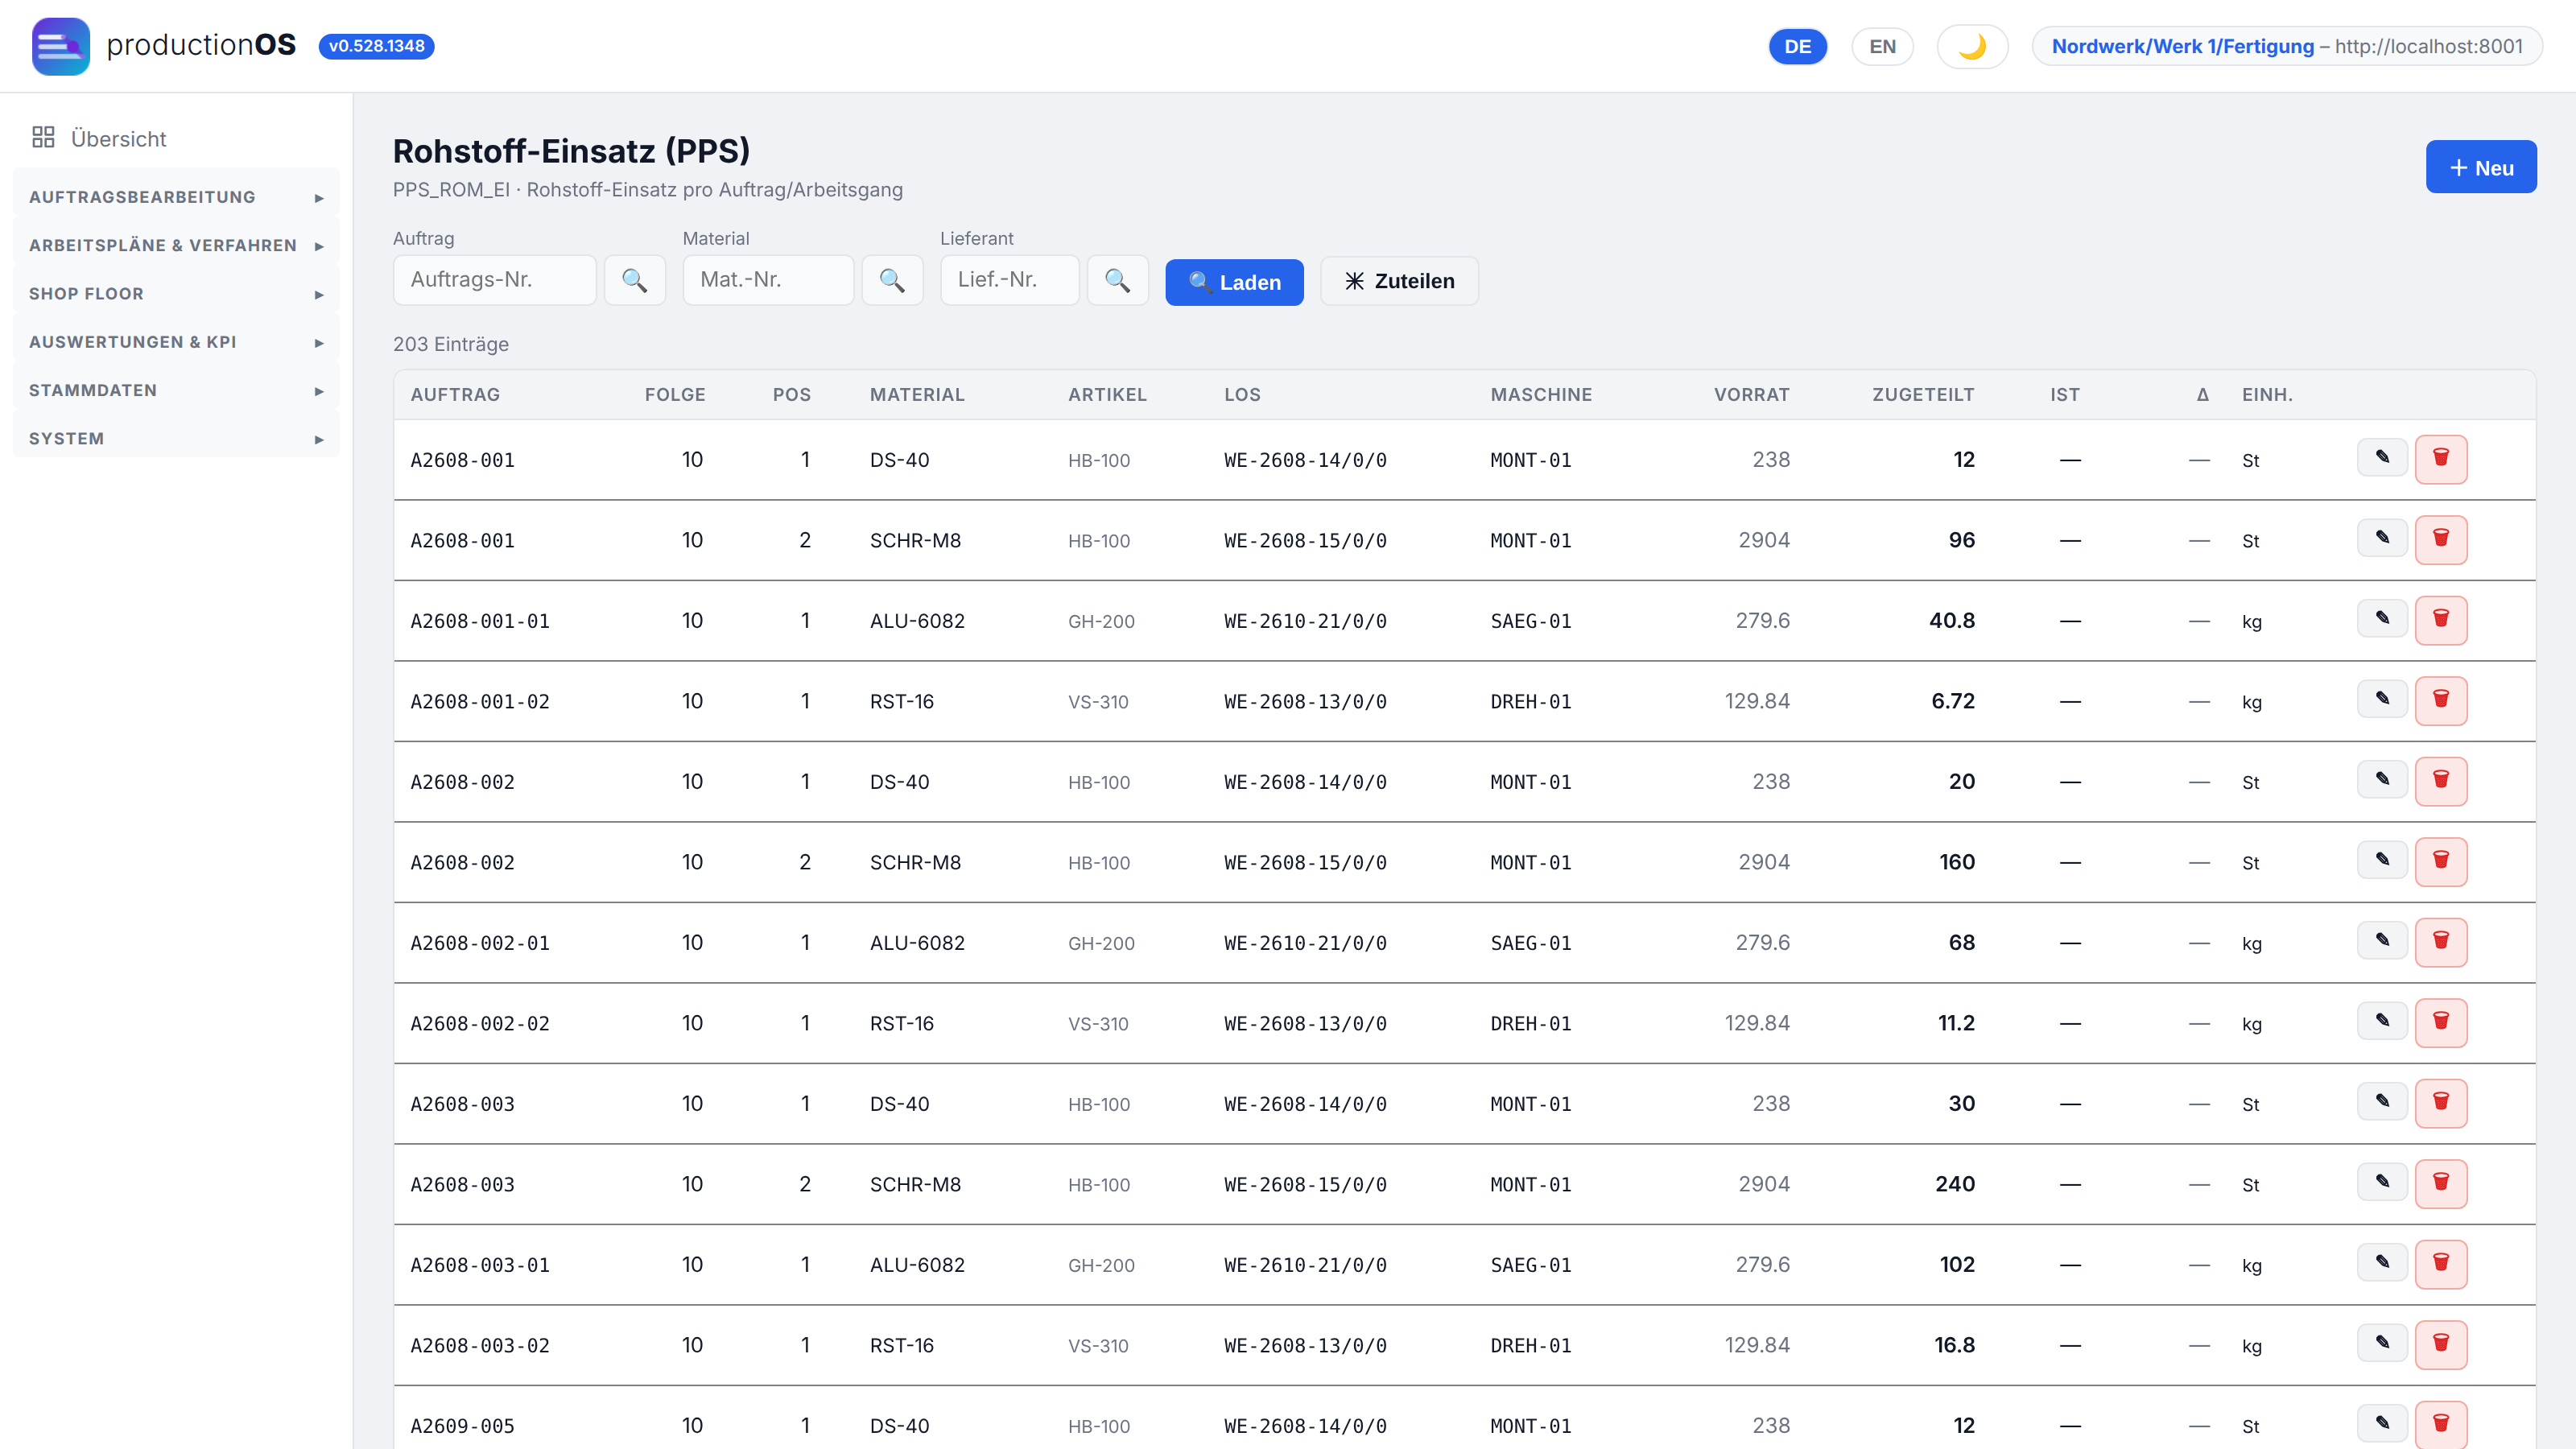The height and width of the screenshot is (1449, 2576).
Task: Expand the Stammdaten section
Action: 176,390
